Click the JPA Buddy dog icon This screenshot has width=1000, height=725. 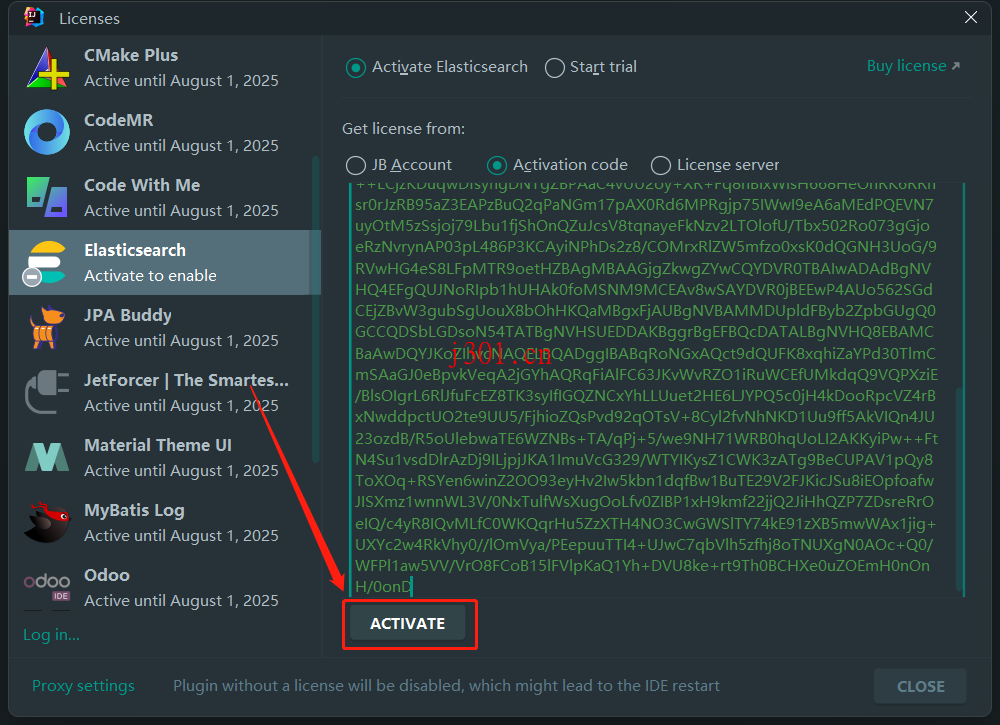(47, 328)
